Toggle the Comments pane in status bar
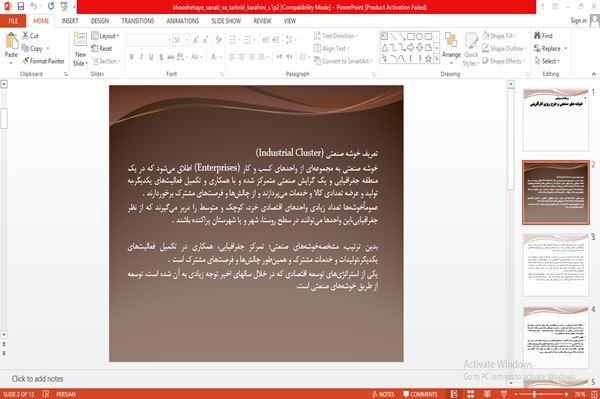Image resolution: width=600 pixels, height=399 pixels. click(420, 394)
